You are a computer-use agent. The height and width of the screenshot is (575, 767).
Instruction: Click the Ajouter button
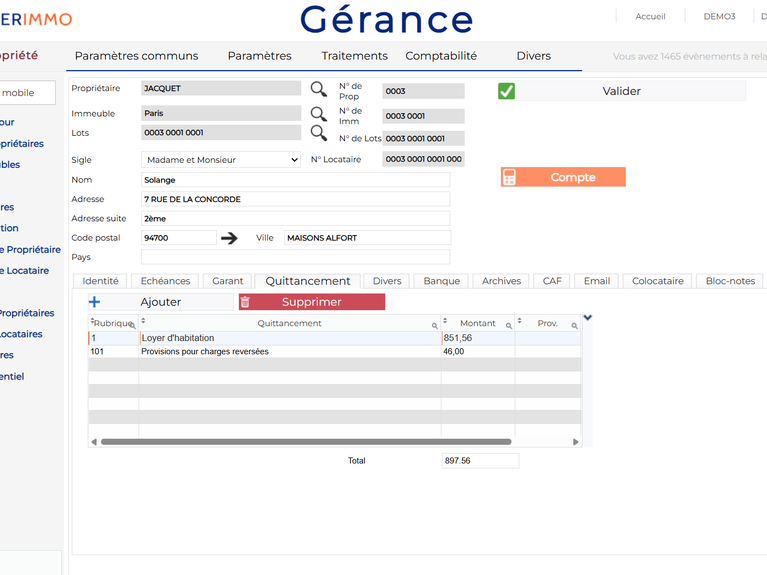click(160, 302)
